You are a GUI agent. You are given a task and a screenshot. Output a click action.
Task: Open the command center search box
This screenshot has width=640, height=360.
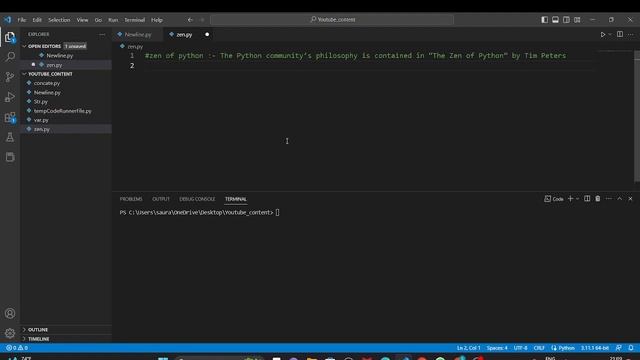[x=332, y=20]
